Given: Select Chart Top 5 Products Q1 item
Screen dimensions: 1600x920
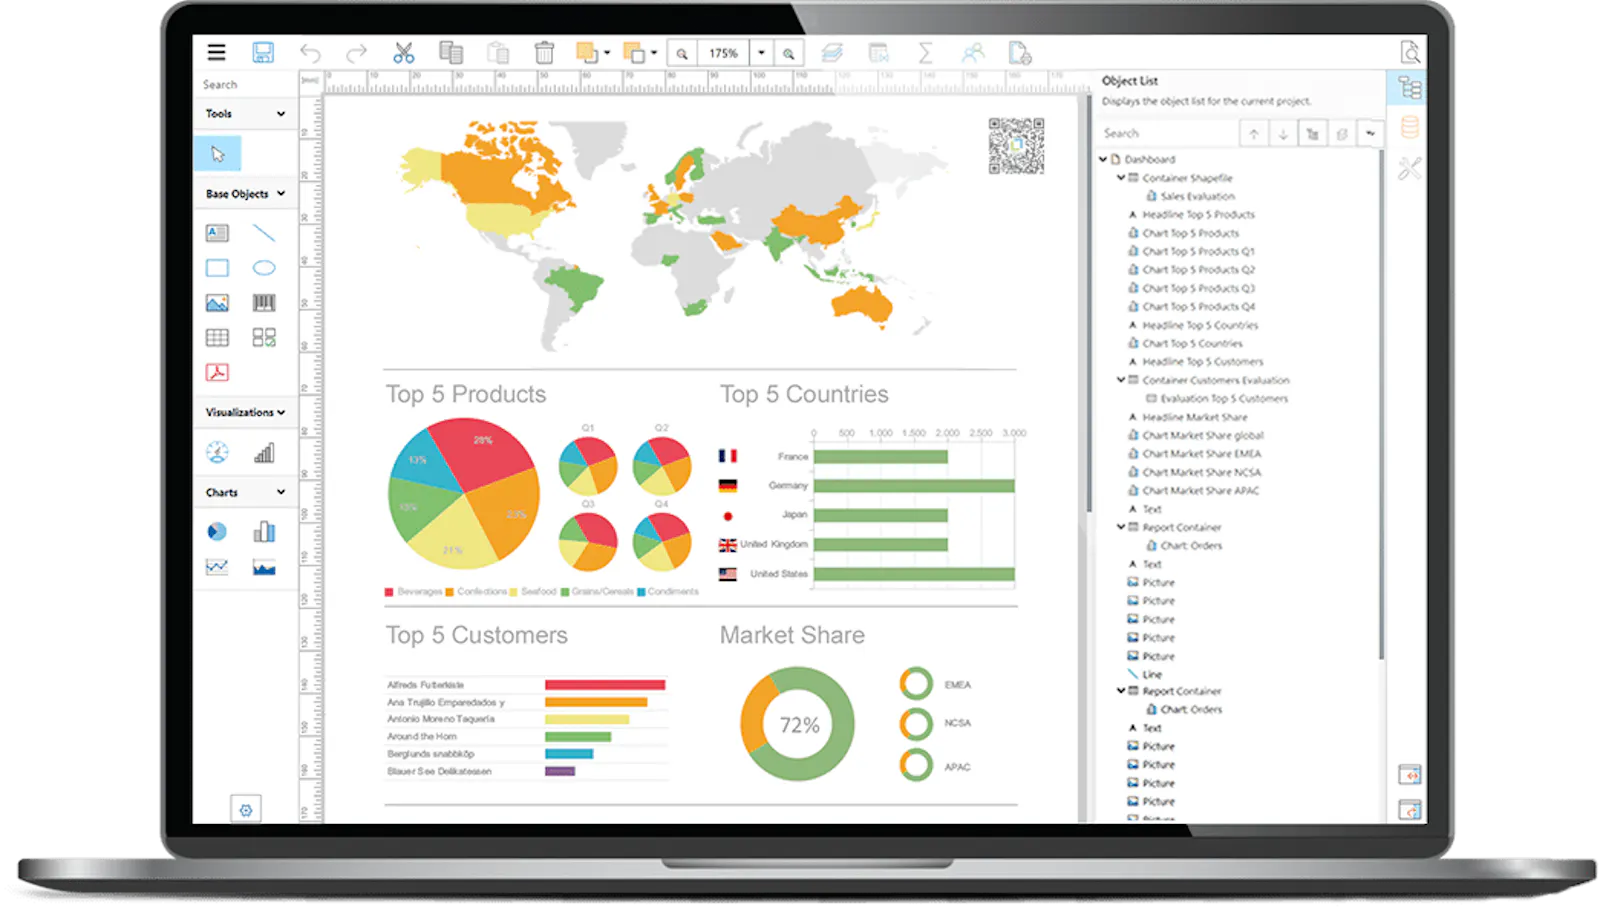Looking at the screenshot, I should [x=1198, y=252].
